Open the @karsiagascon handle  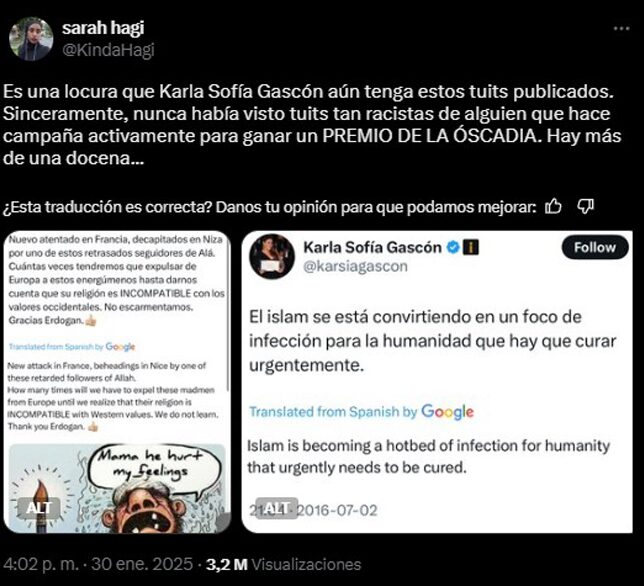(x=355, y=266)
